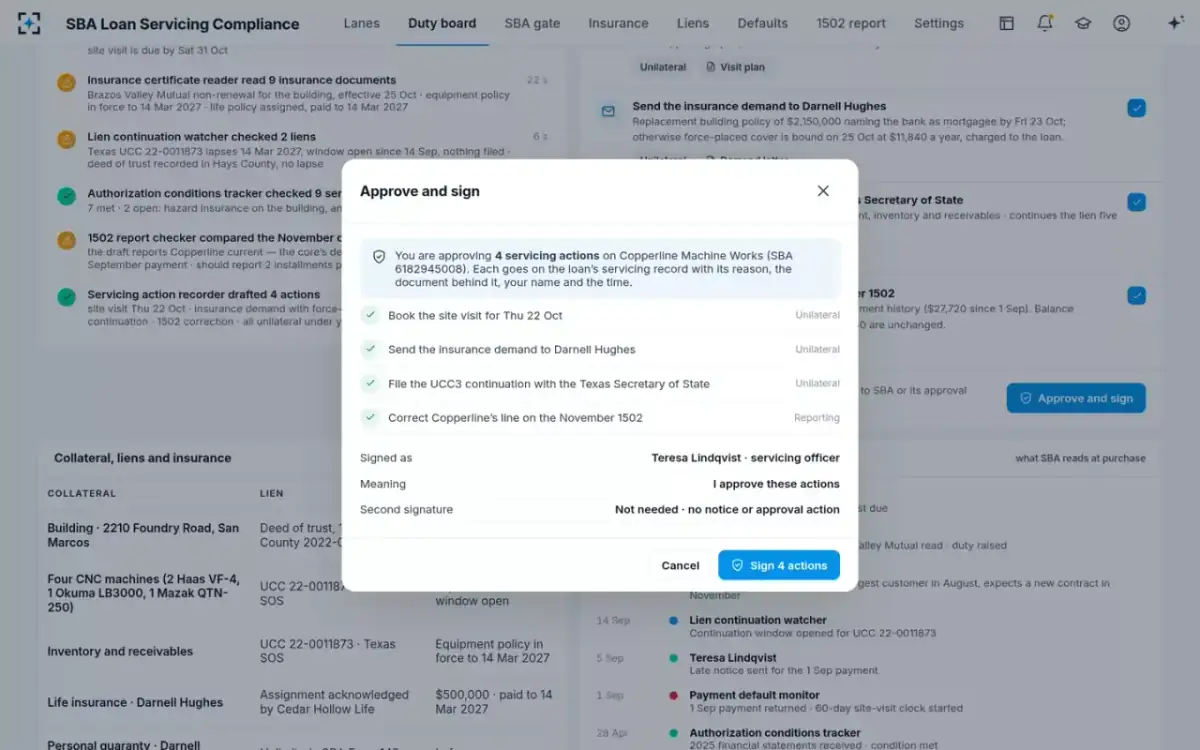1200x750 pixels.
Task: Click the green status icon for Servicing action recorder
Action: coord(66,297)
